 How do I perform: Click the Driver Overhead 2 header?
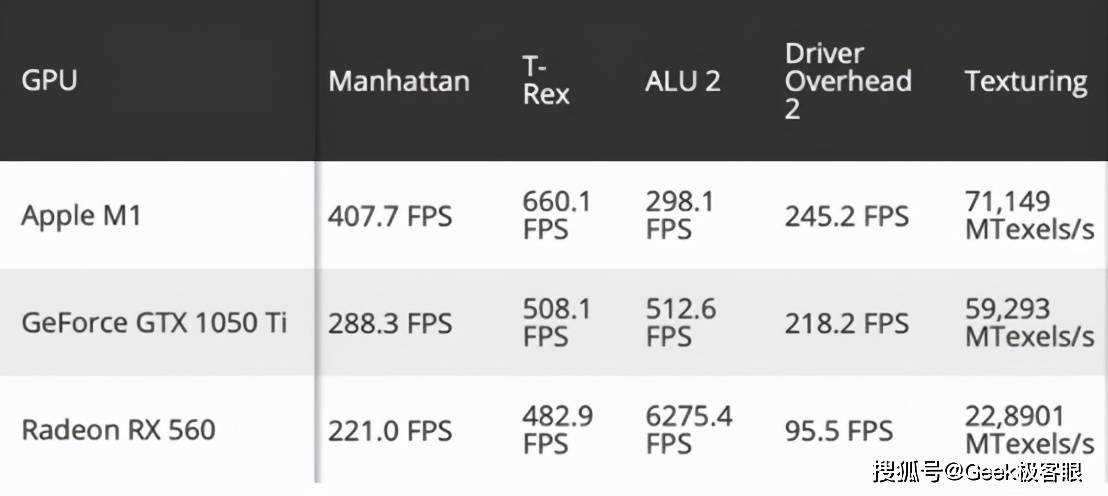click(848, 81)
